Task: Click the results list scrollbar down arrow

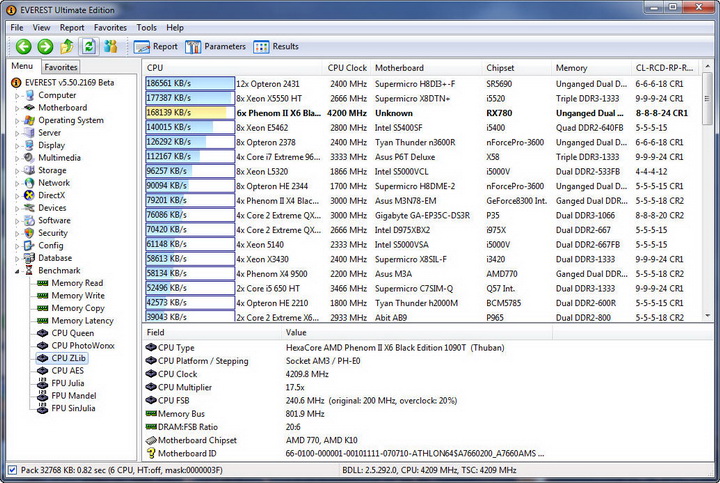Action: coord(708,316)
